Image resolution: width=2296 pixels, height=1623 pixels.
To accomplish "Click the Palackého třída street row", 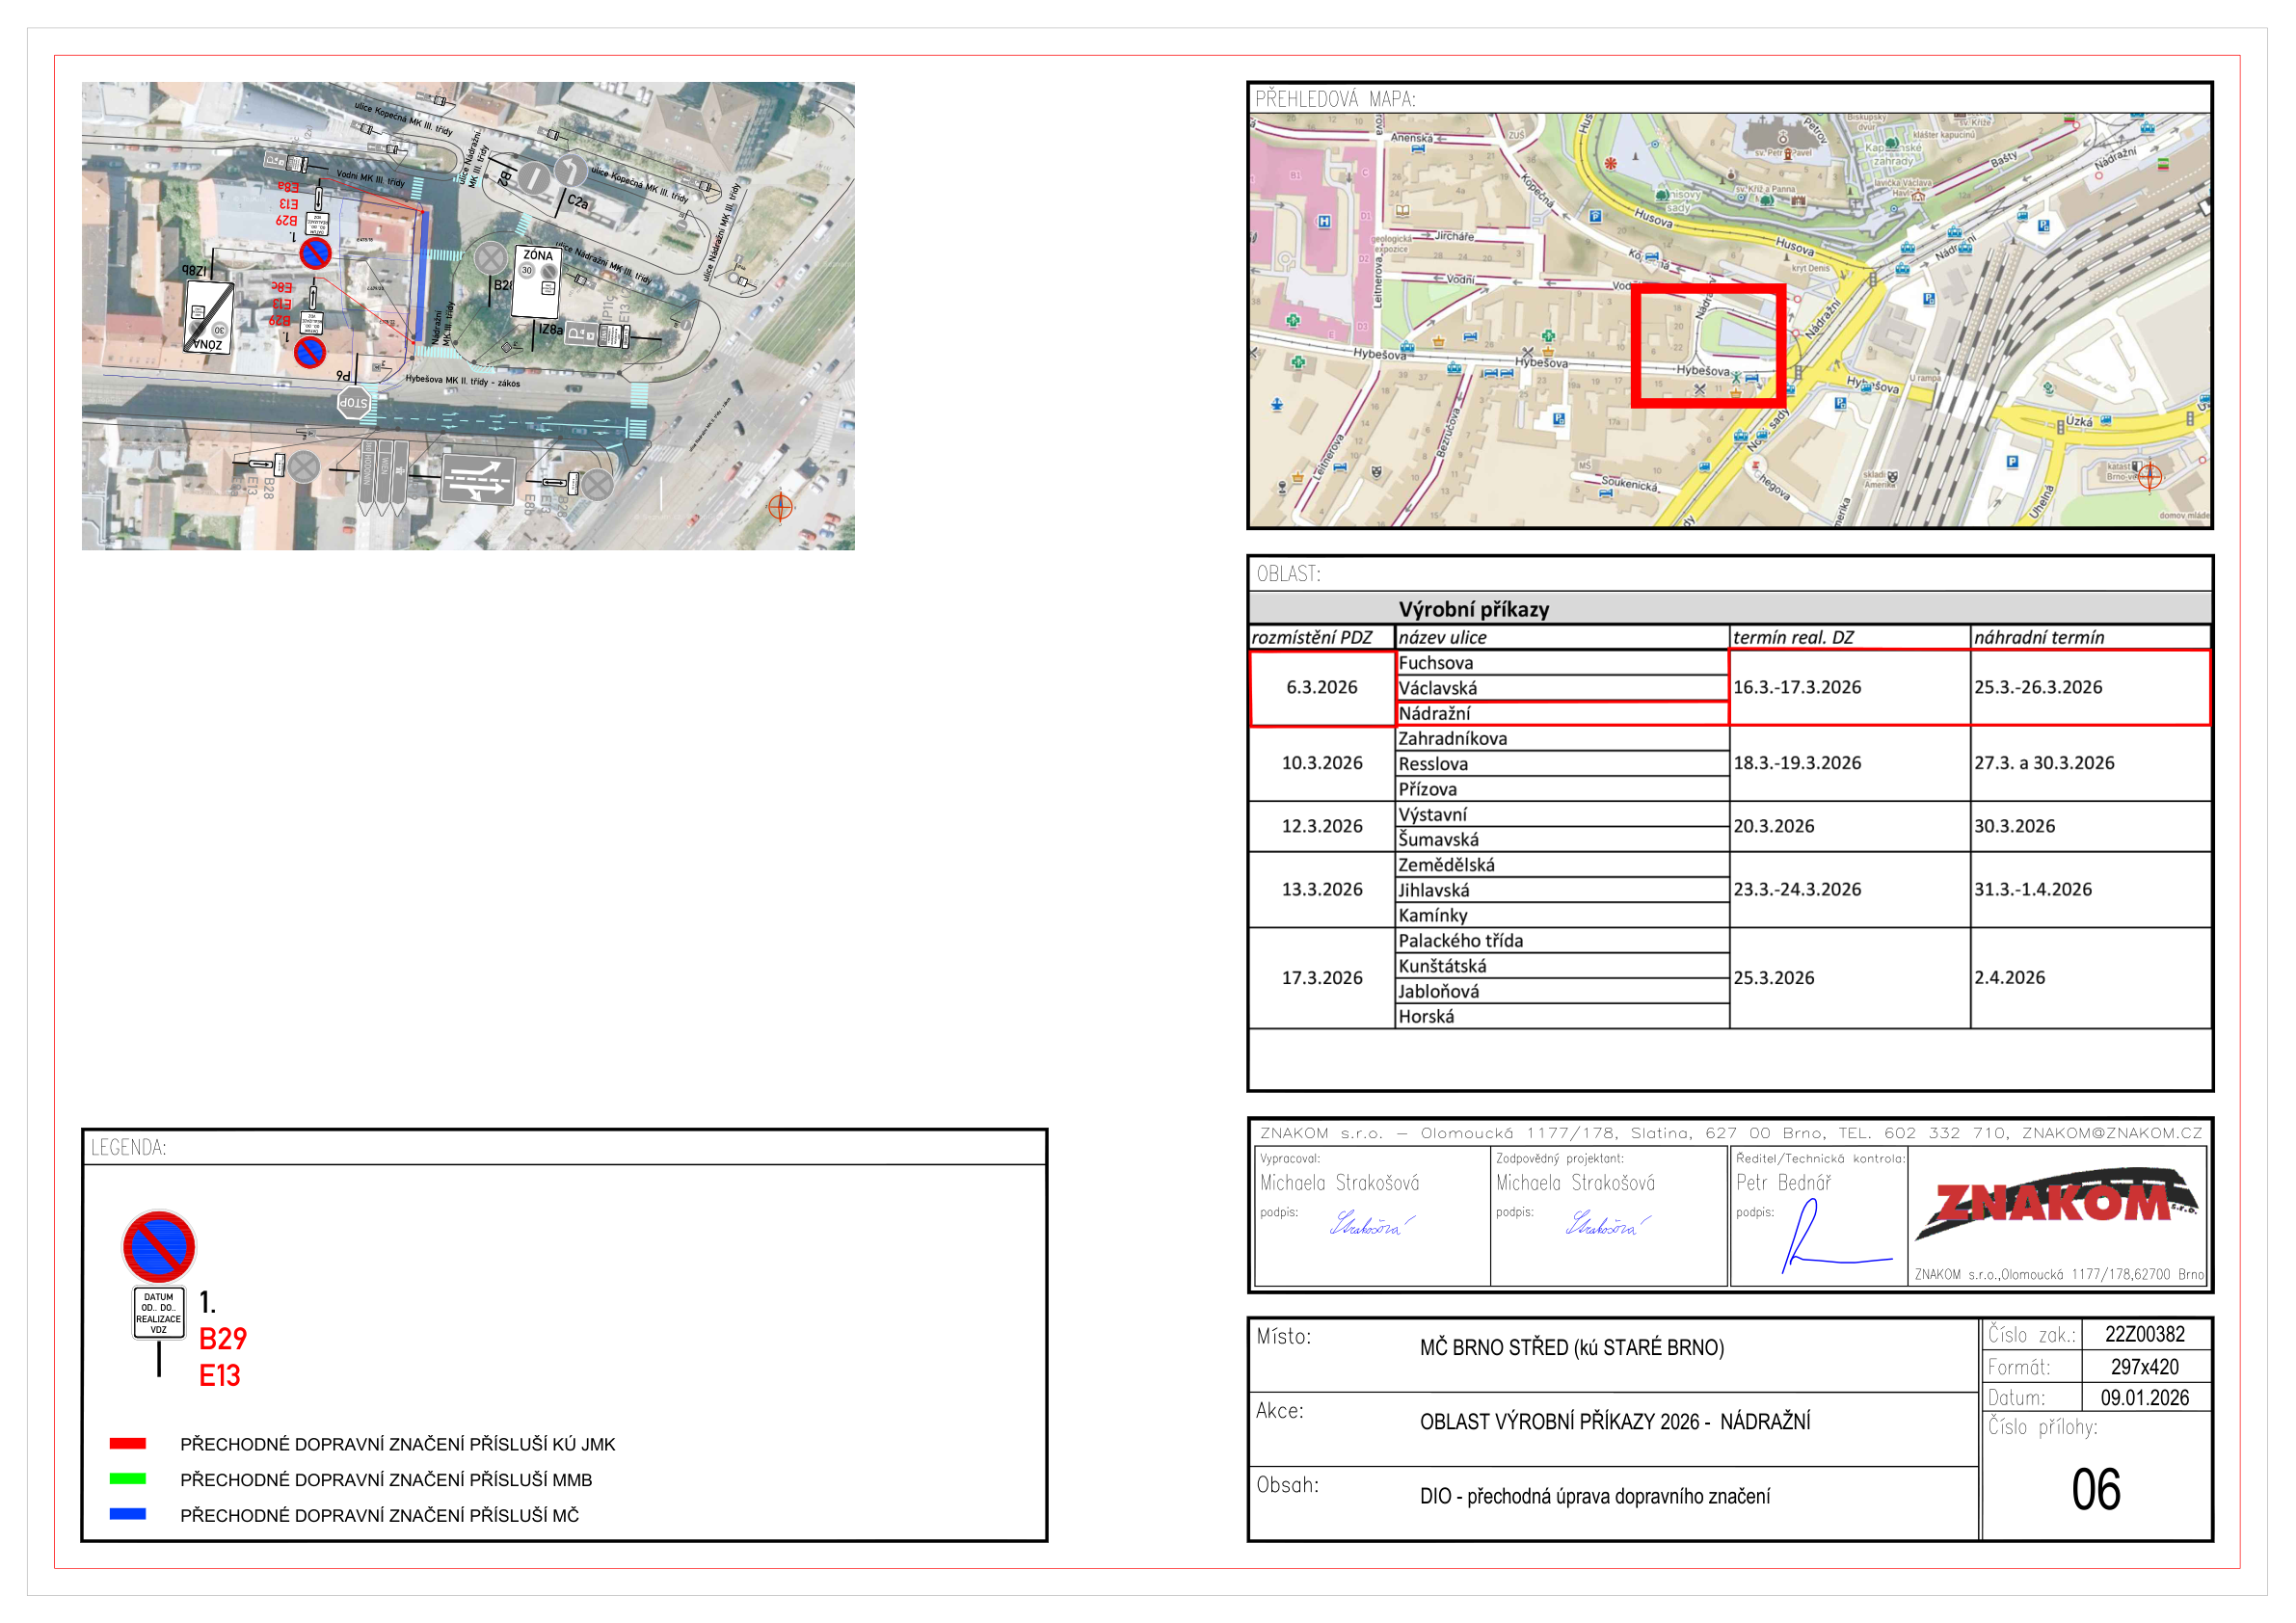I will coord(1562,941).
